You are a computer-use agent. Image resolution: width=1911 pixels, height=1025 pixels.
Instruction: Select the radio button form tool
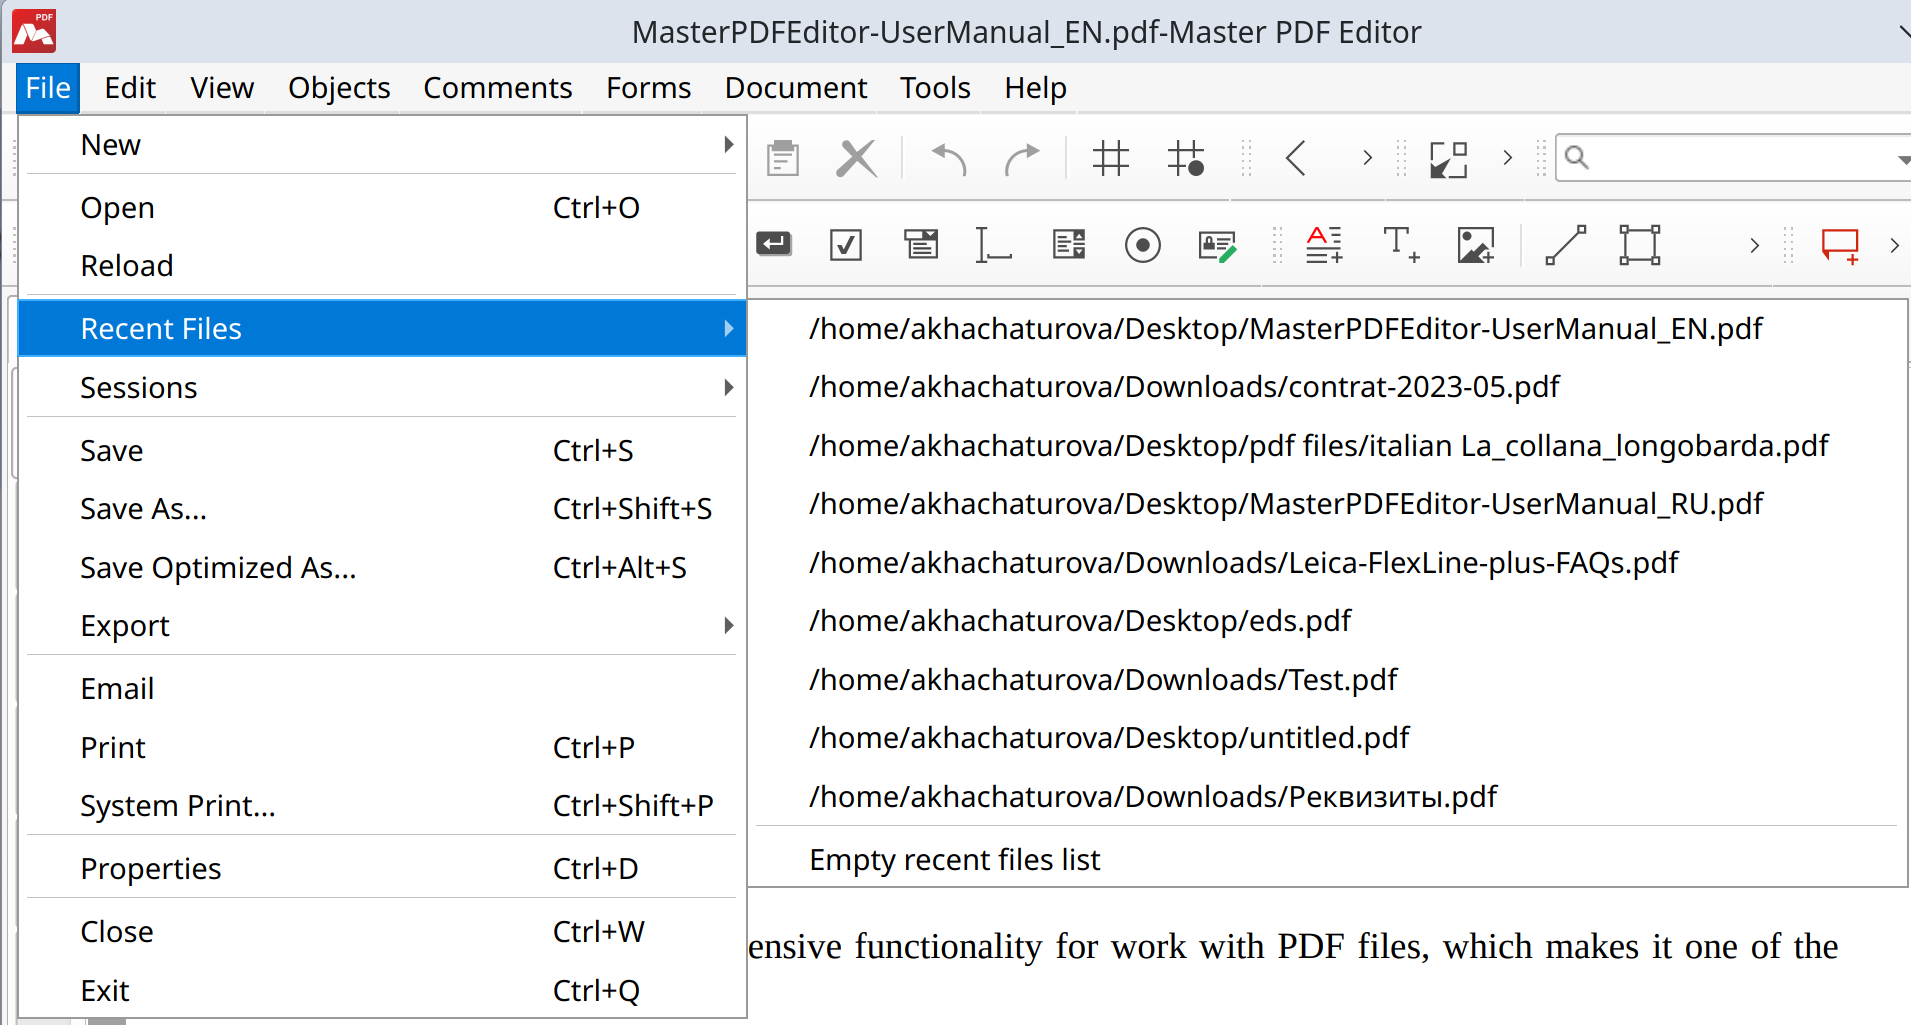coord(1143,245)
